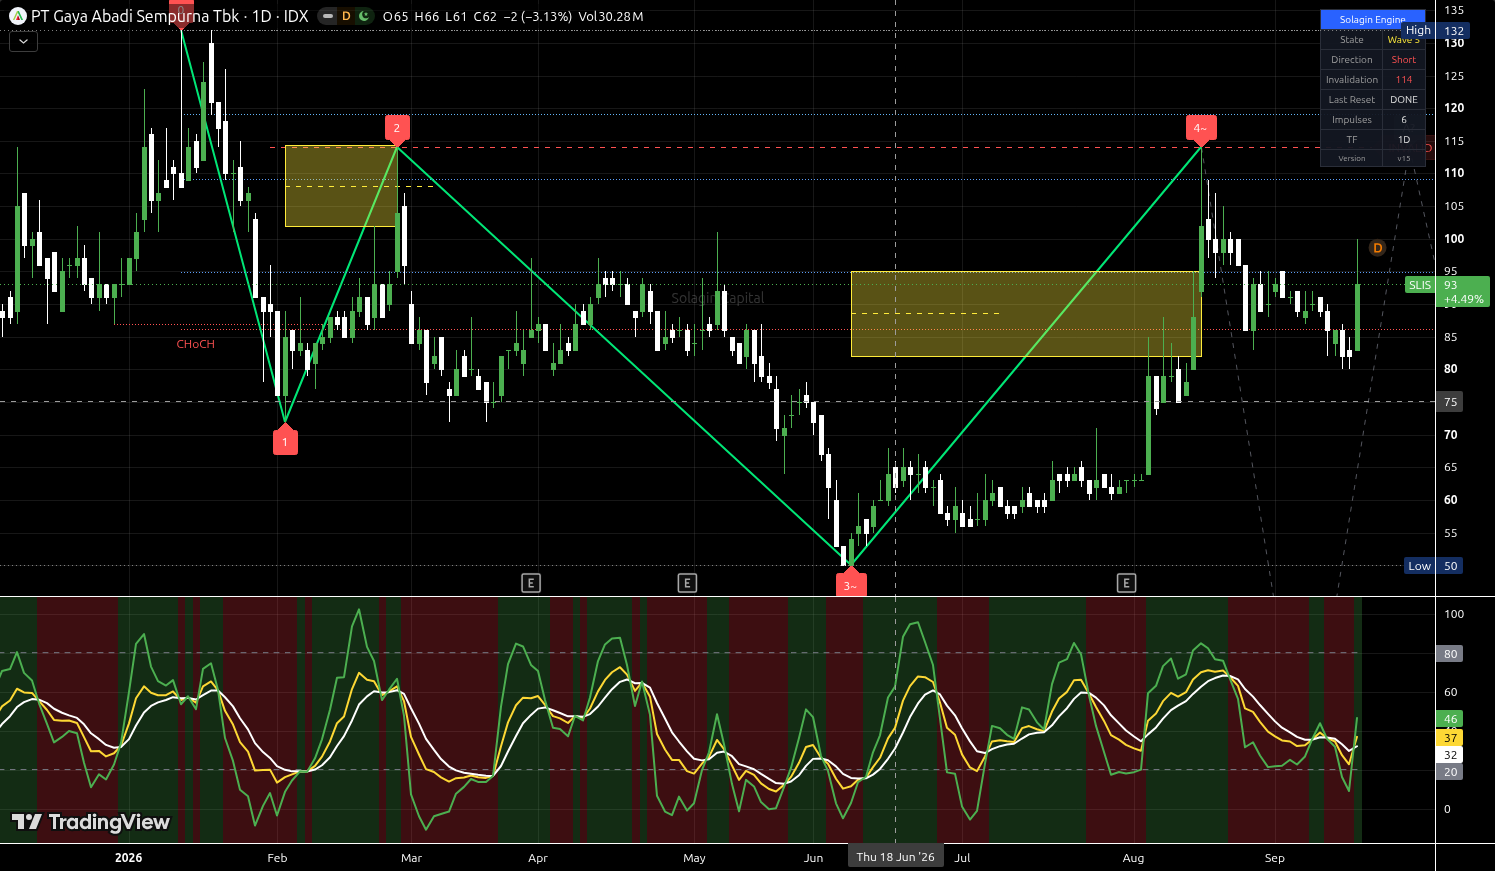1495x871 pixels.
Task: Click the 100 tick on the oscillator axis
Action: click(1453, 614)
